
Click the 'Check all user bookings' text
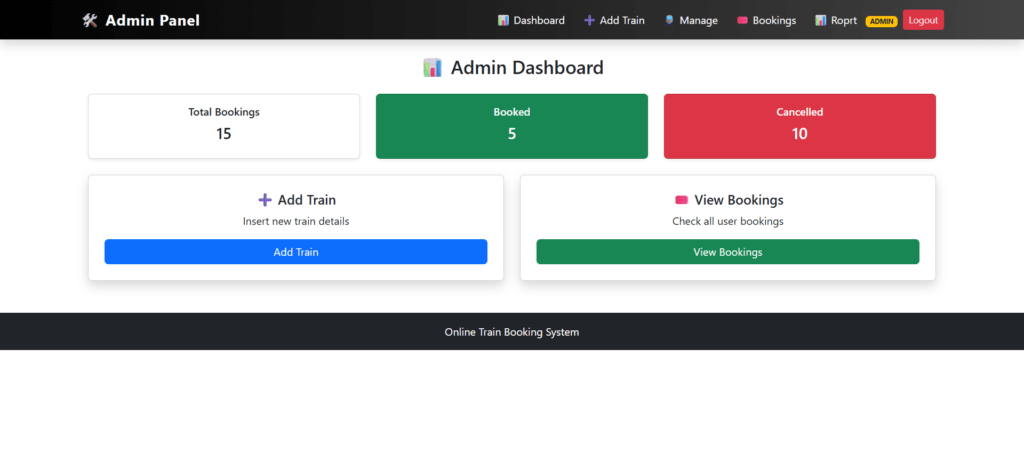click(728, 221)
